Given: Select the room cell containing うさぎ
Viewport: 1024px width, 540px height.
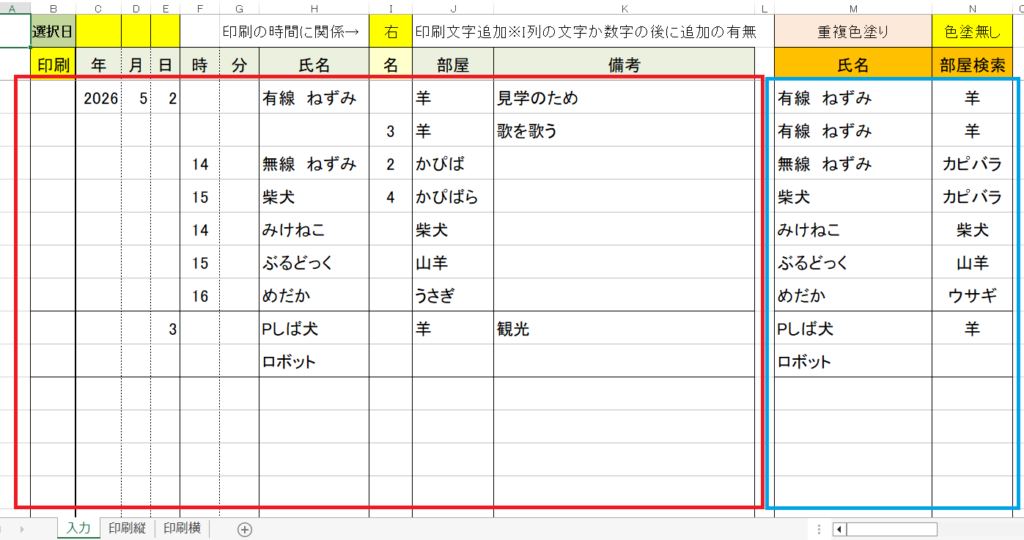Looking at the screenshot, I should coord(452,295).
